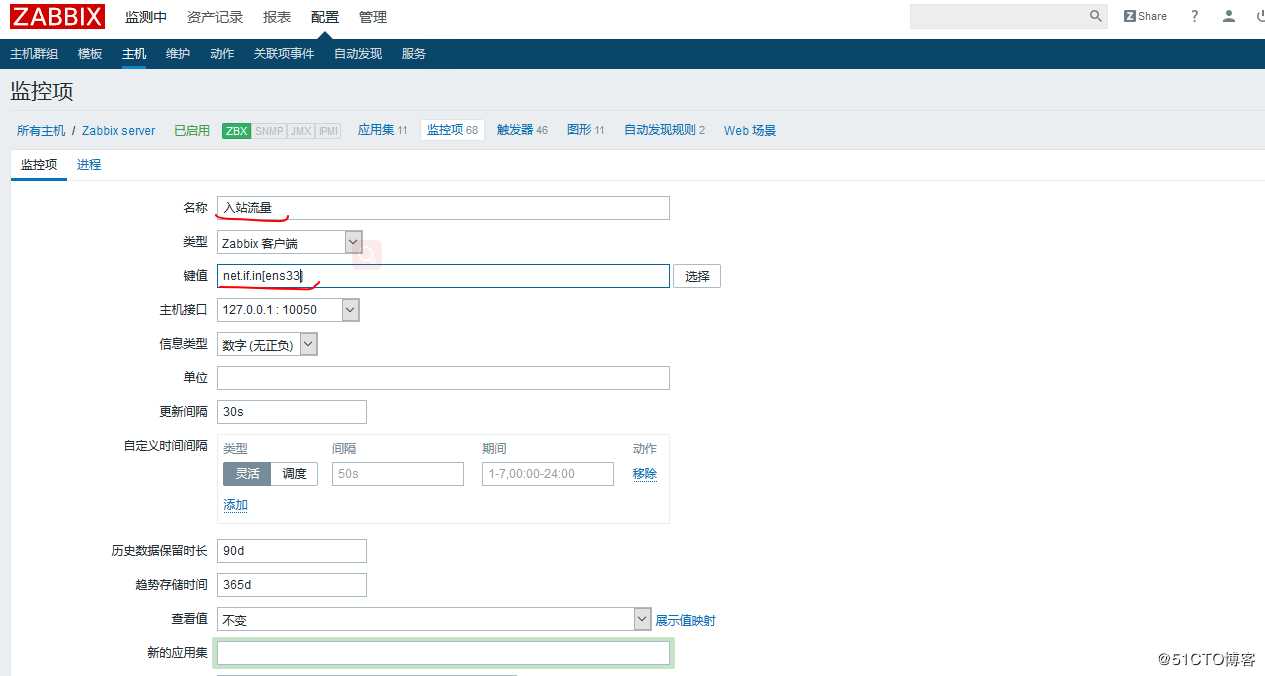
Task: Open Web 场景 link
Action: tap(750, 131)
